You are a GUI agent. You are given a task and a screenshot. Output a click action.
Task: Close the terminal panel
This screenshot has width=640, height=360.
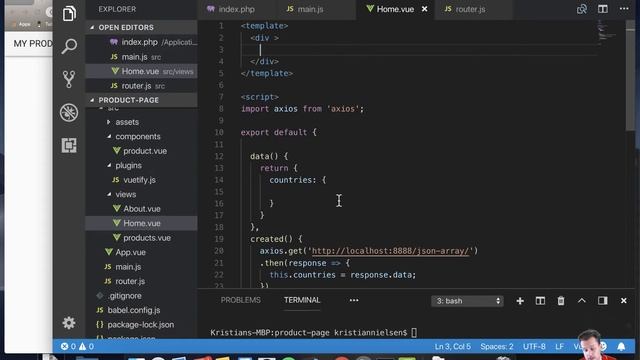tap(624, 301)
